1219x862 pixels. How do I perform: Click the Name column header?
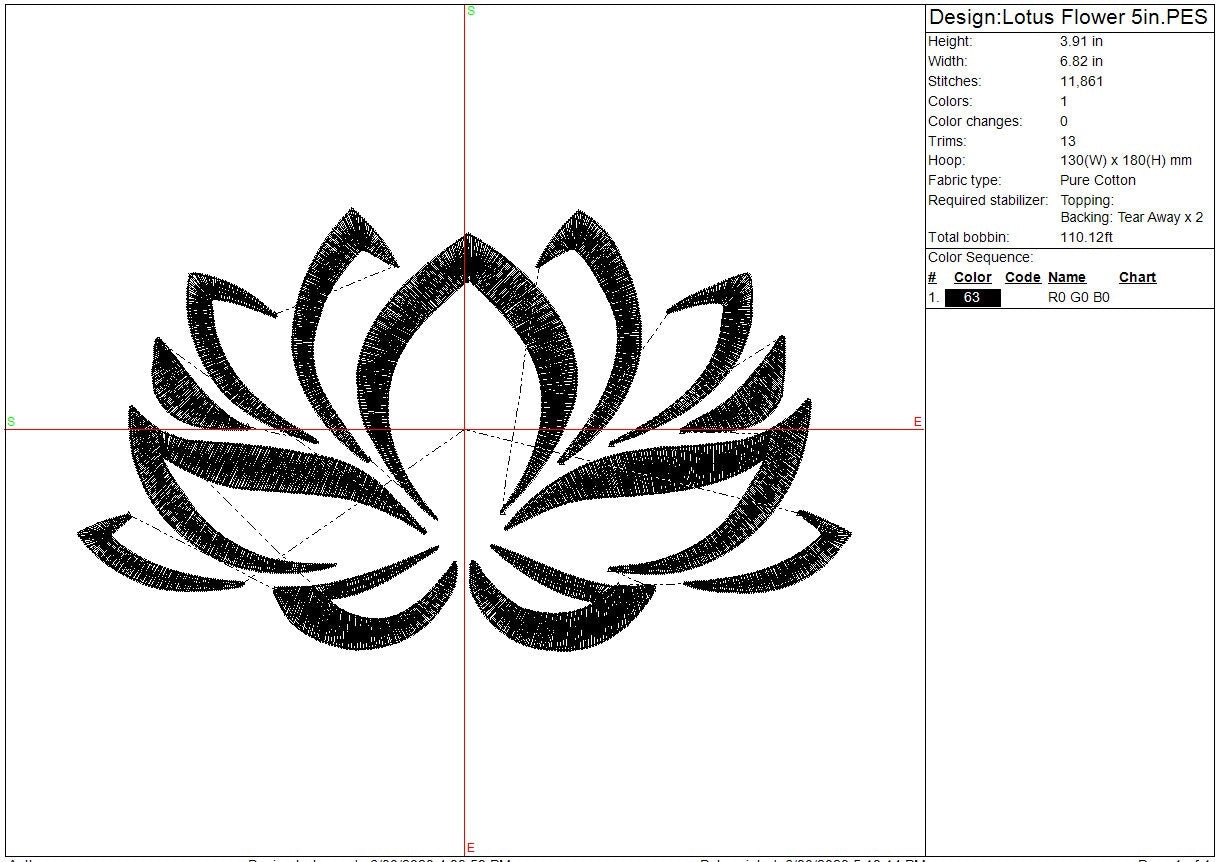click(x=1066, y=278)
